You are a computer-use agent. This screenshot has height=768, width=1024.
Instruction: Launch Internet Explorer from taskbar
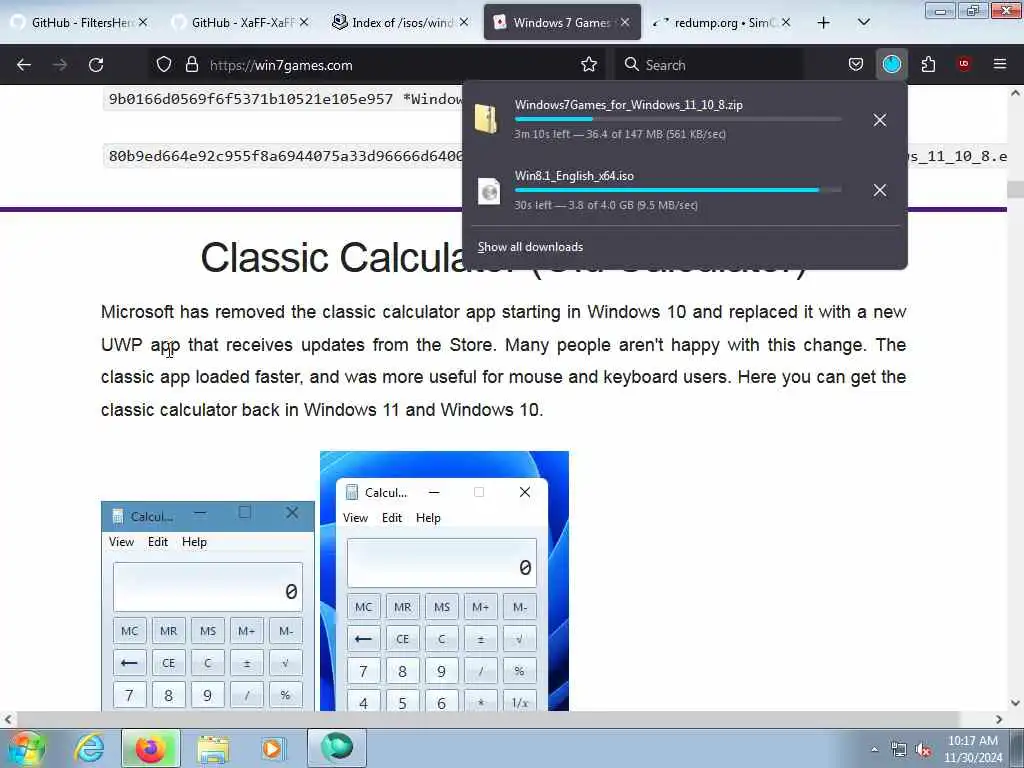click(x=89, y=748)
